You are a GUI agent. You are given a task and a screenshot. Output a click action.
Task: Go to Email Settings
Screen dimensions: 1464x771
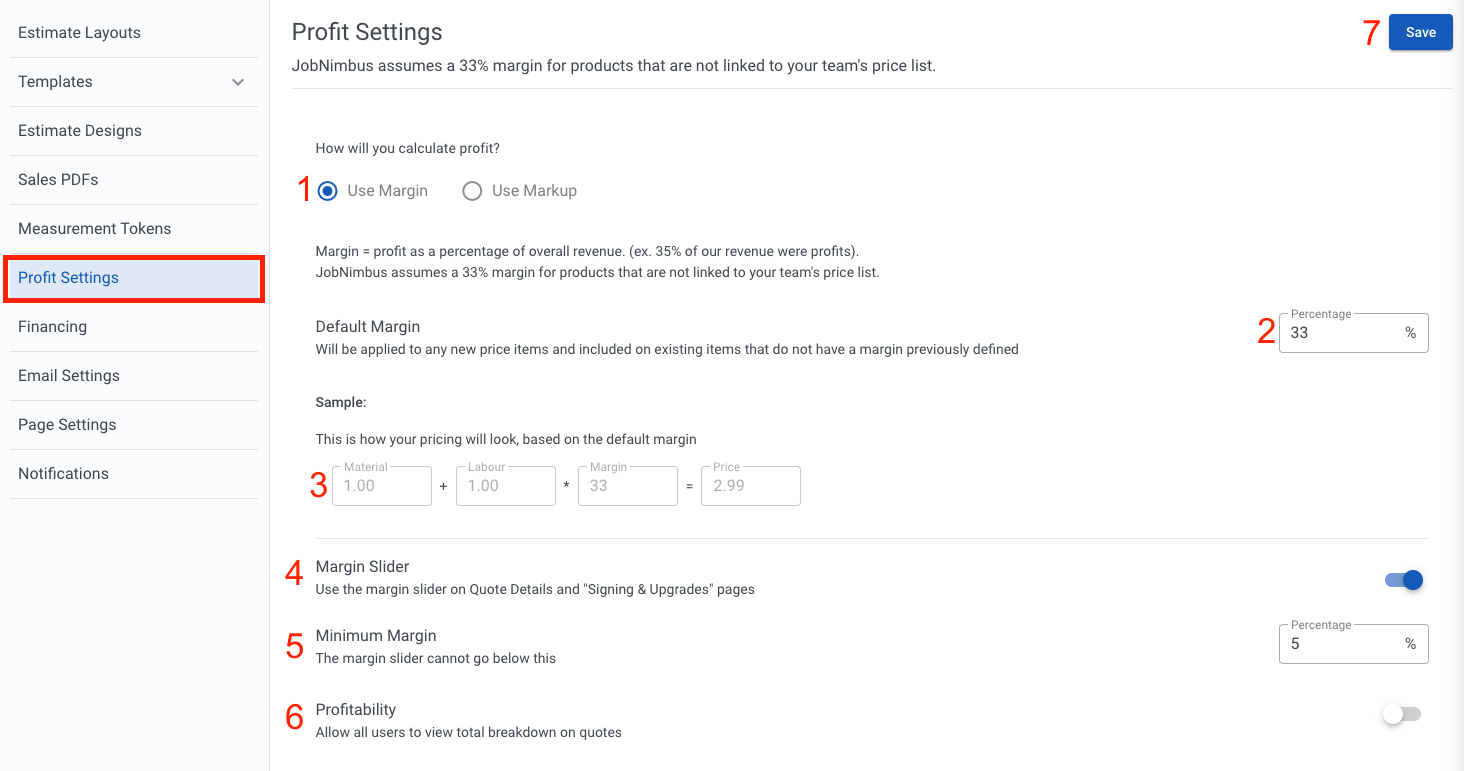pos(68,375)
